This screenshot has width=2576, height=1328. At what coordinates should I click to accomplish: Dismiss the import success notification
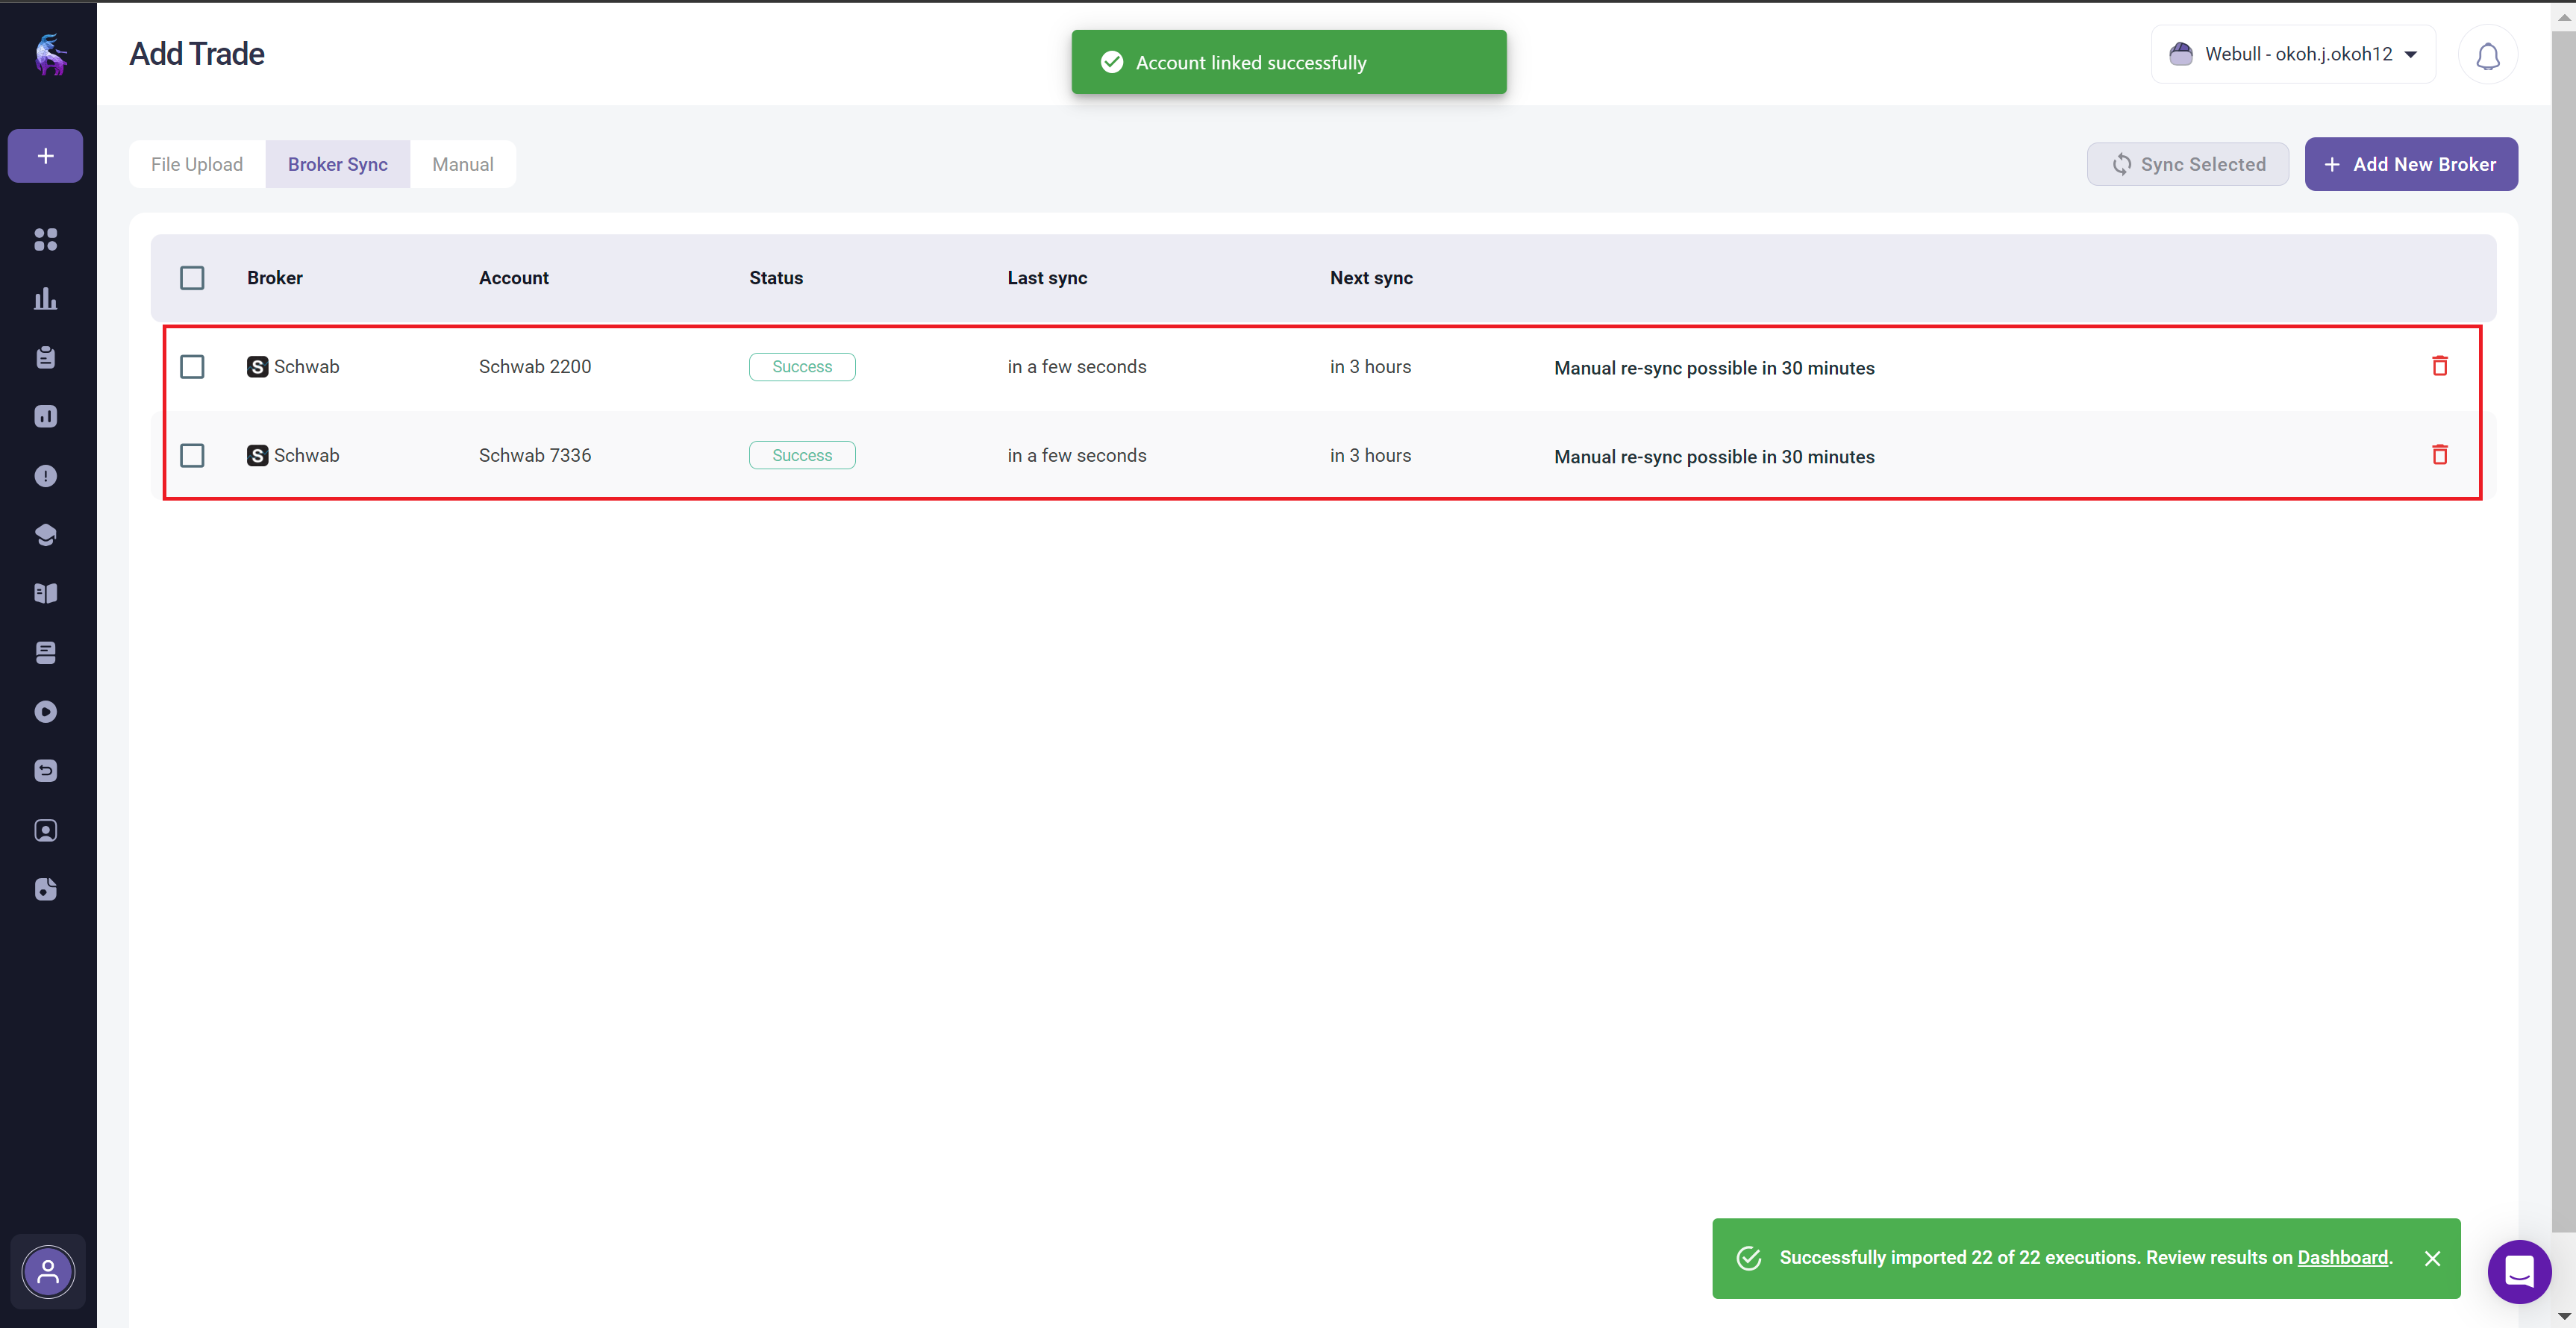(x=2432, y=1258)
